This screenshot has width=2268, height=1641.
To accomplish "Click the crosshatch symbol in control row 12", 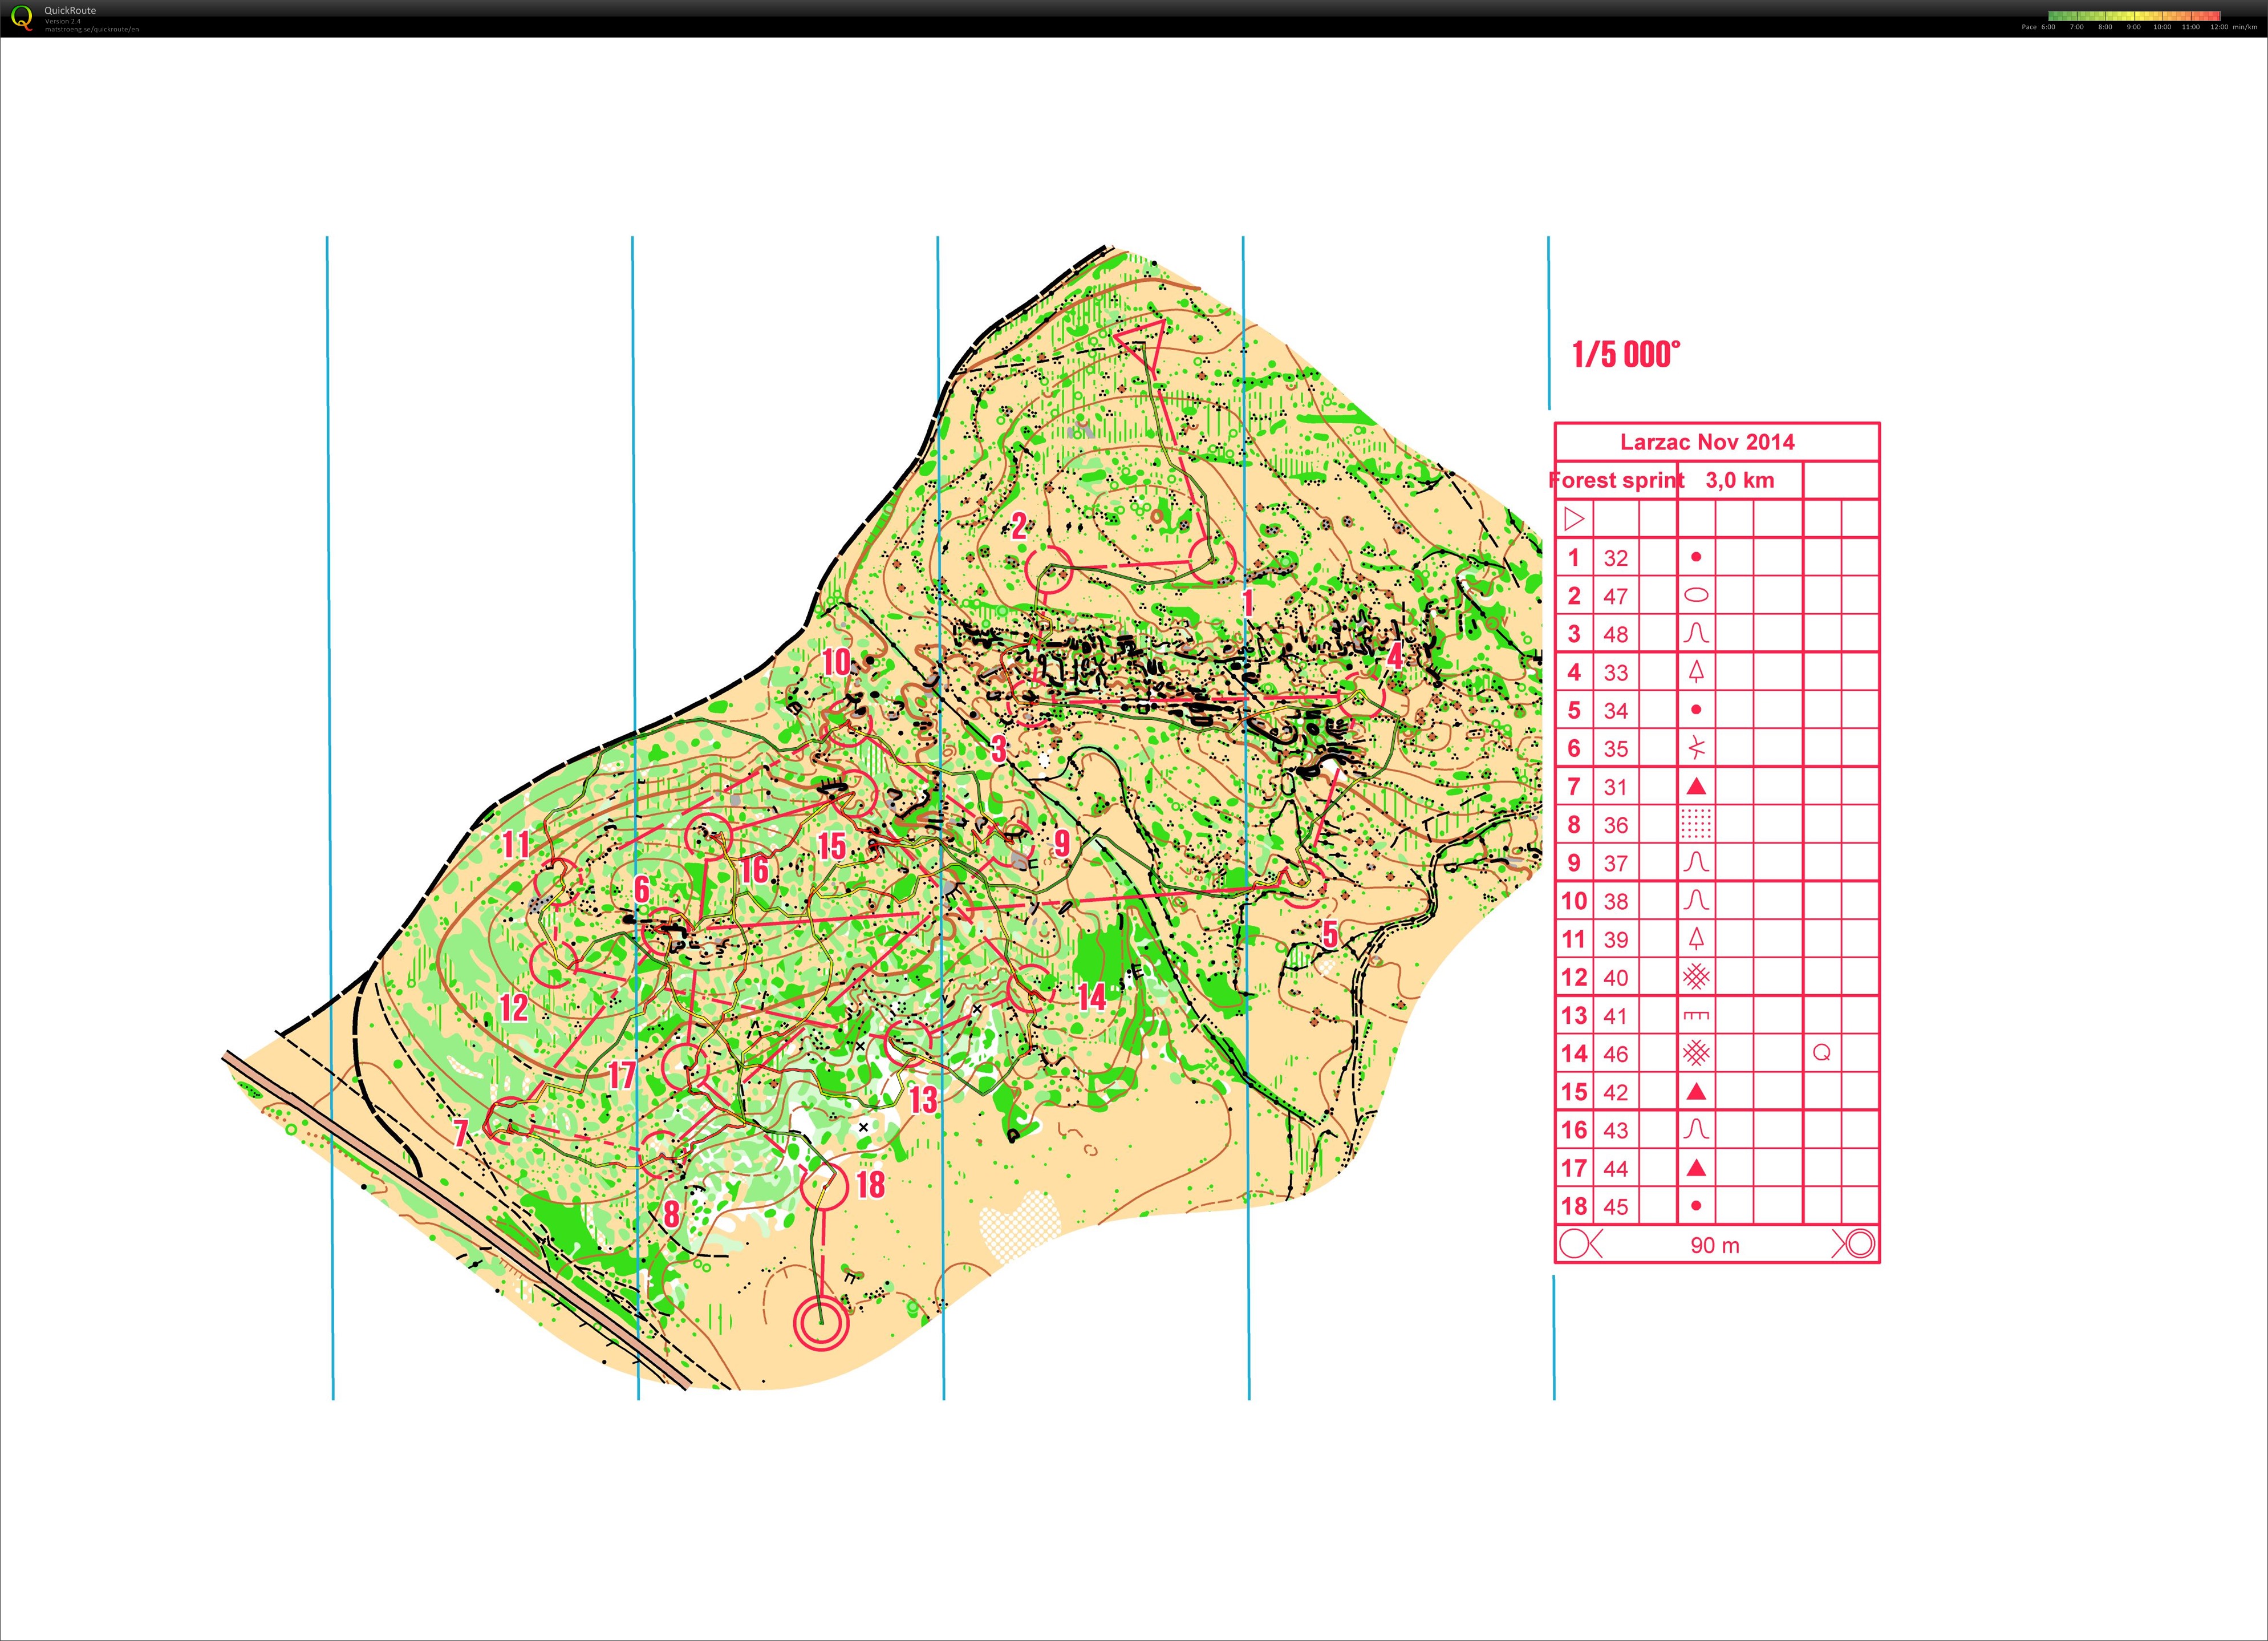I will 1696,976.
